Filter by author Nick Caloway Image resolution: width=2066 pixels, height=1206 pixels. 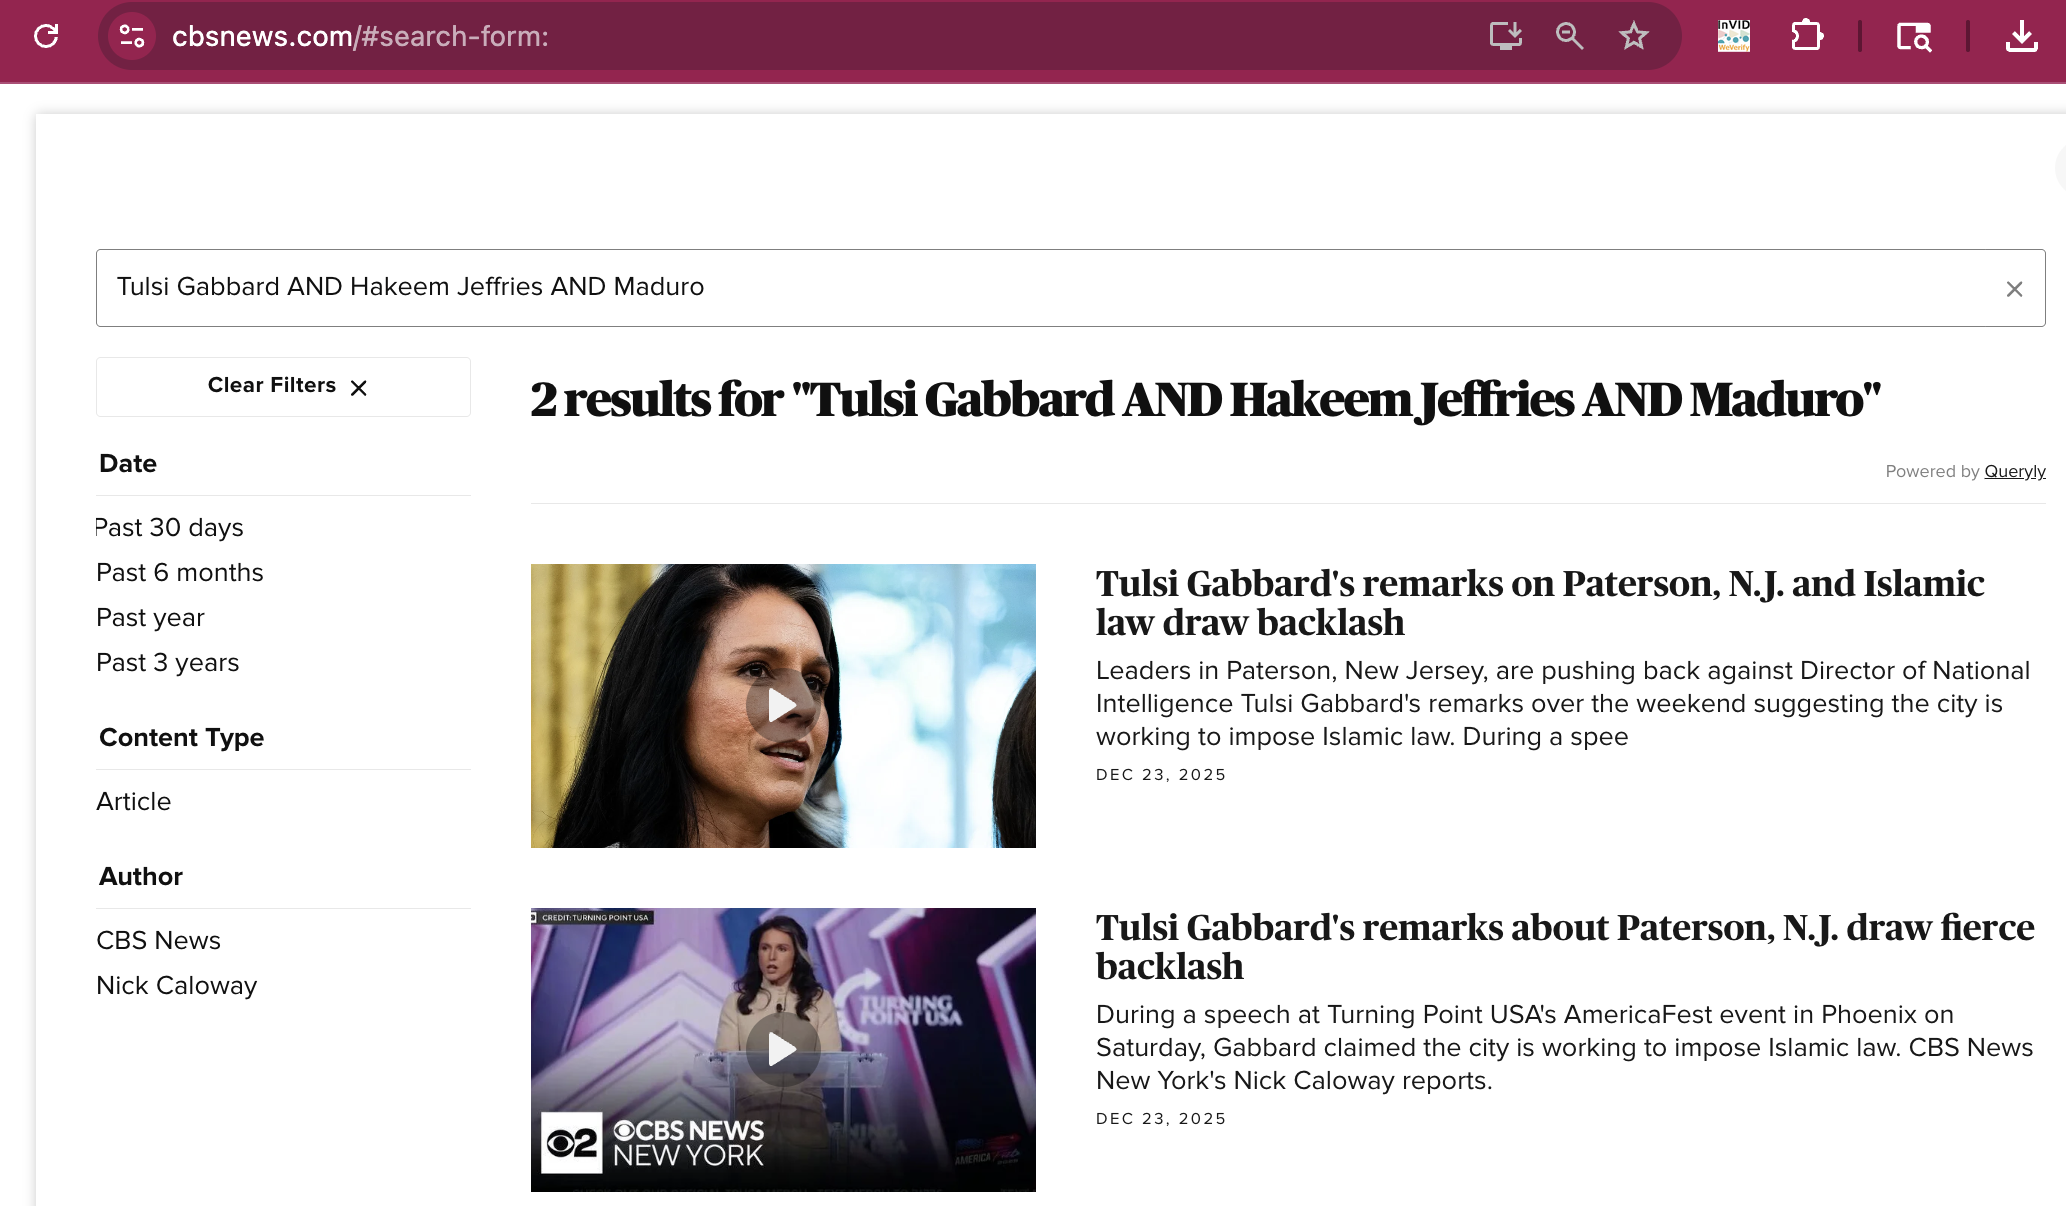(177, 985)
